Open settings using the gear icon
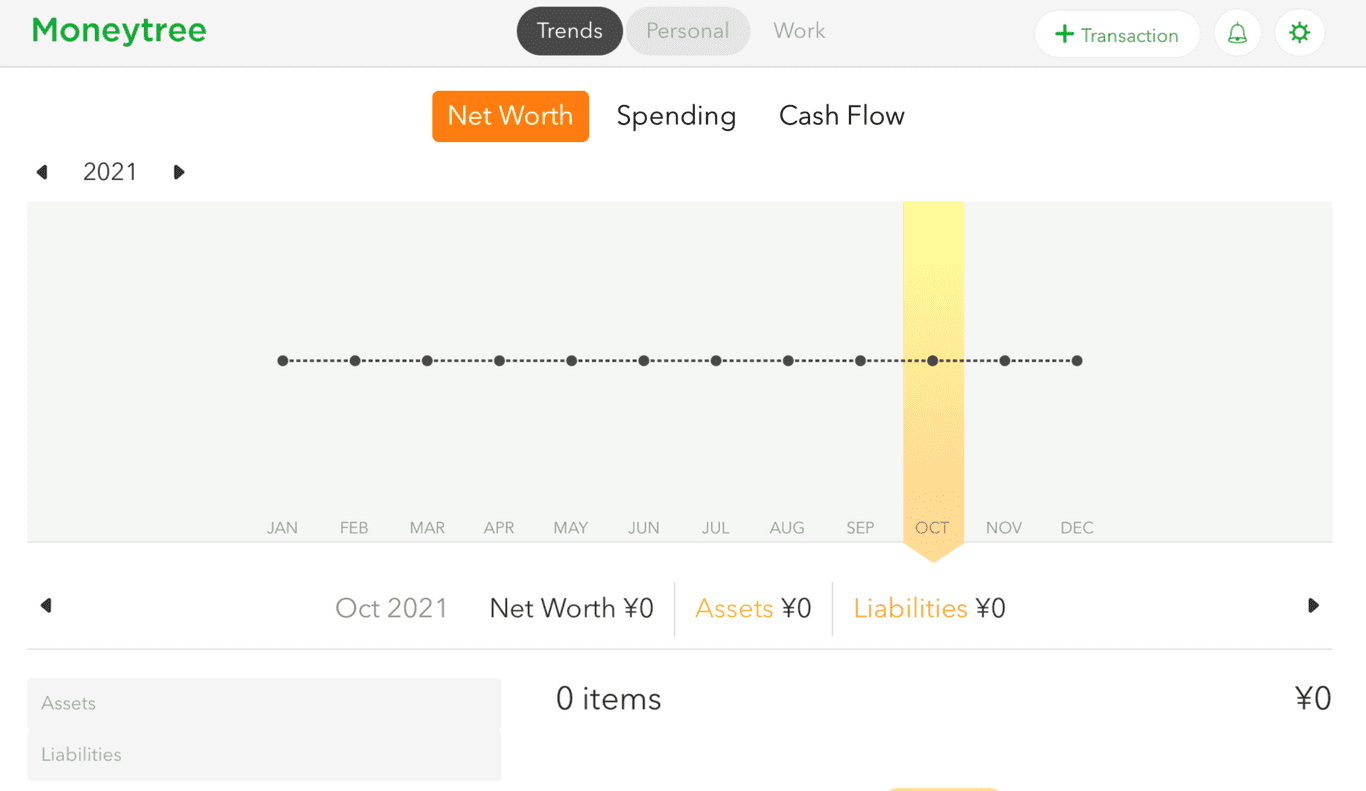Image resolution: width=1366 pixels, height=791 pixels. click(x=1299, y=32)
